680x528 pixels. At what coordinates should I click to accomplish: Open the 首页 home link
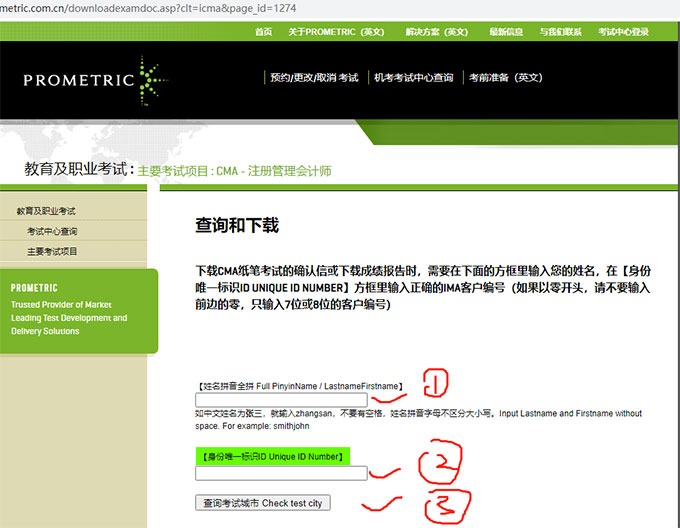point(263,32)
